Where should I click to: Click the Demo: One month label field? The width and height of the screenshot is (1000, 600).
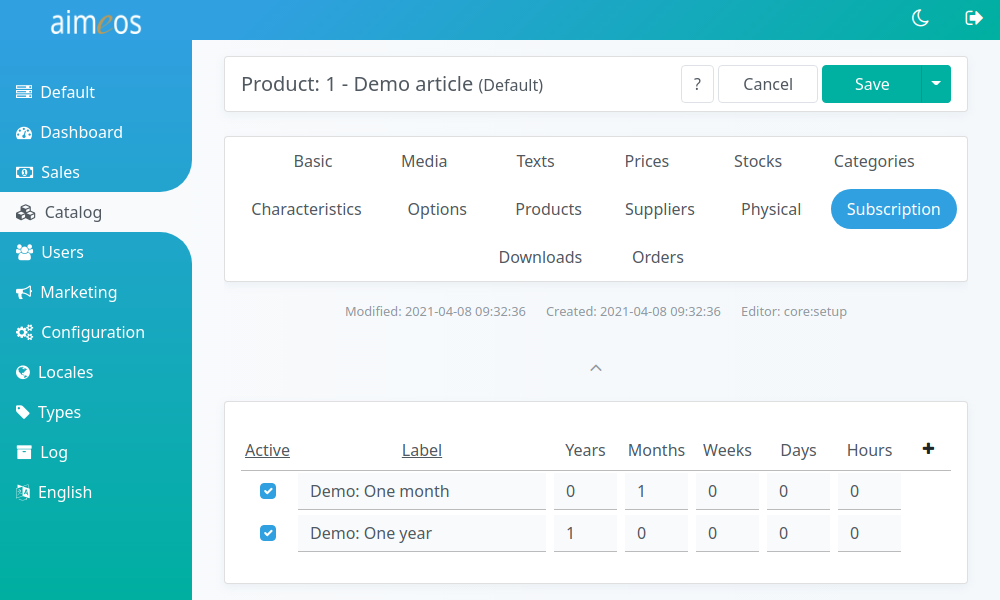click(422, 491)
